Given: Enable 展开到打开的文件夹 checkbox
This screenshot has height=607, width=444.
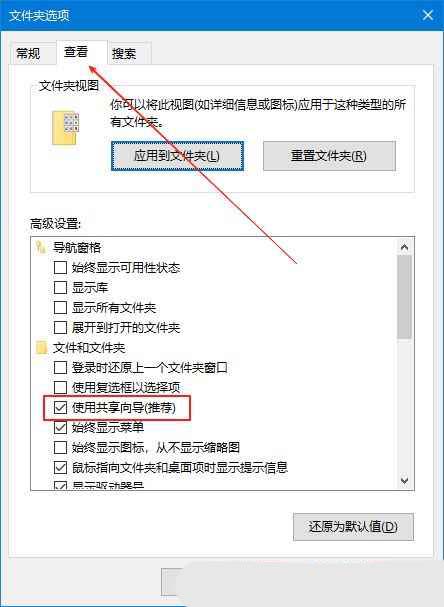Looking at the screenshot, I should tap(60, 328).
